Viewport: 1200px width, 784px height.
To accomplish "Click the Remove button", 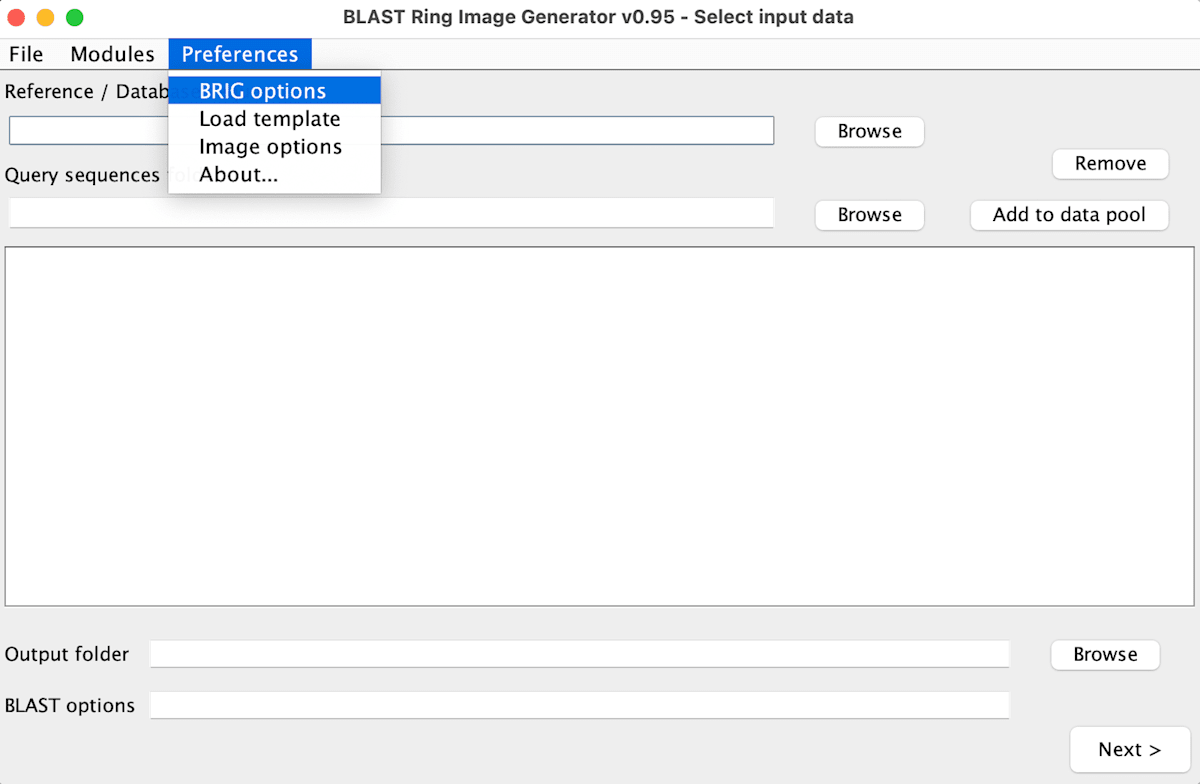I will (x=1110, y=163).
